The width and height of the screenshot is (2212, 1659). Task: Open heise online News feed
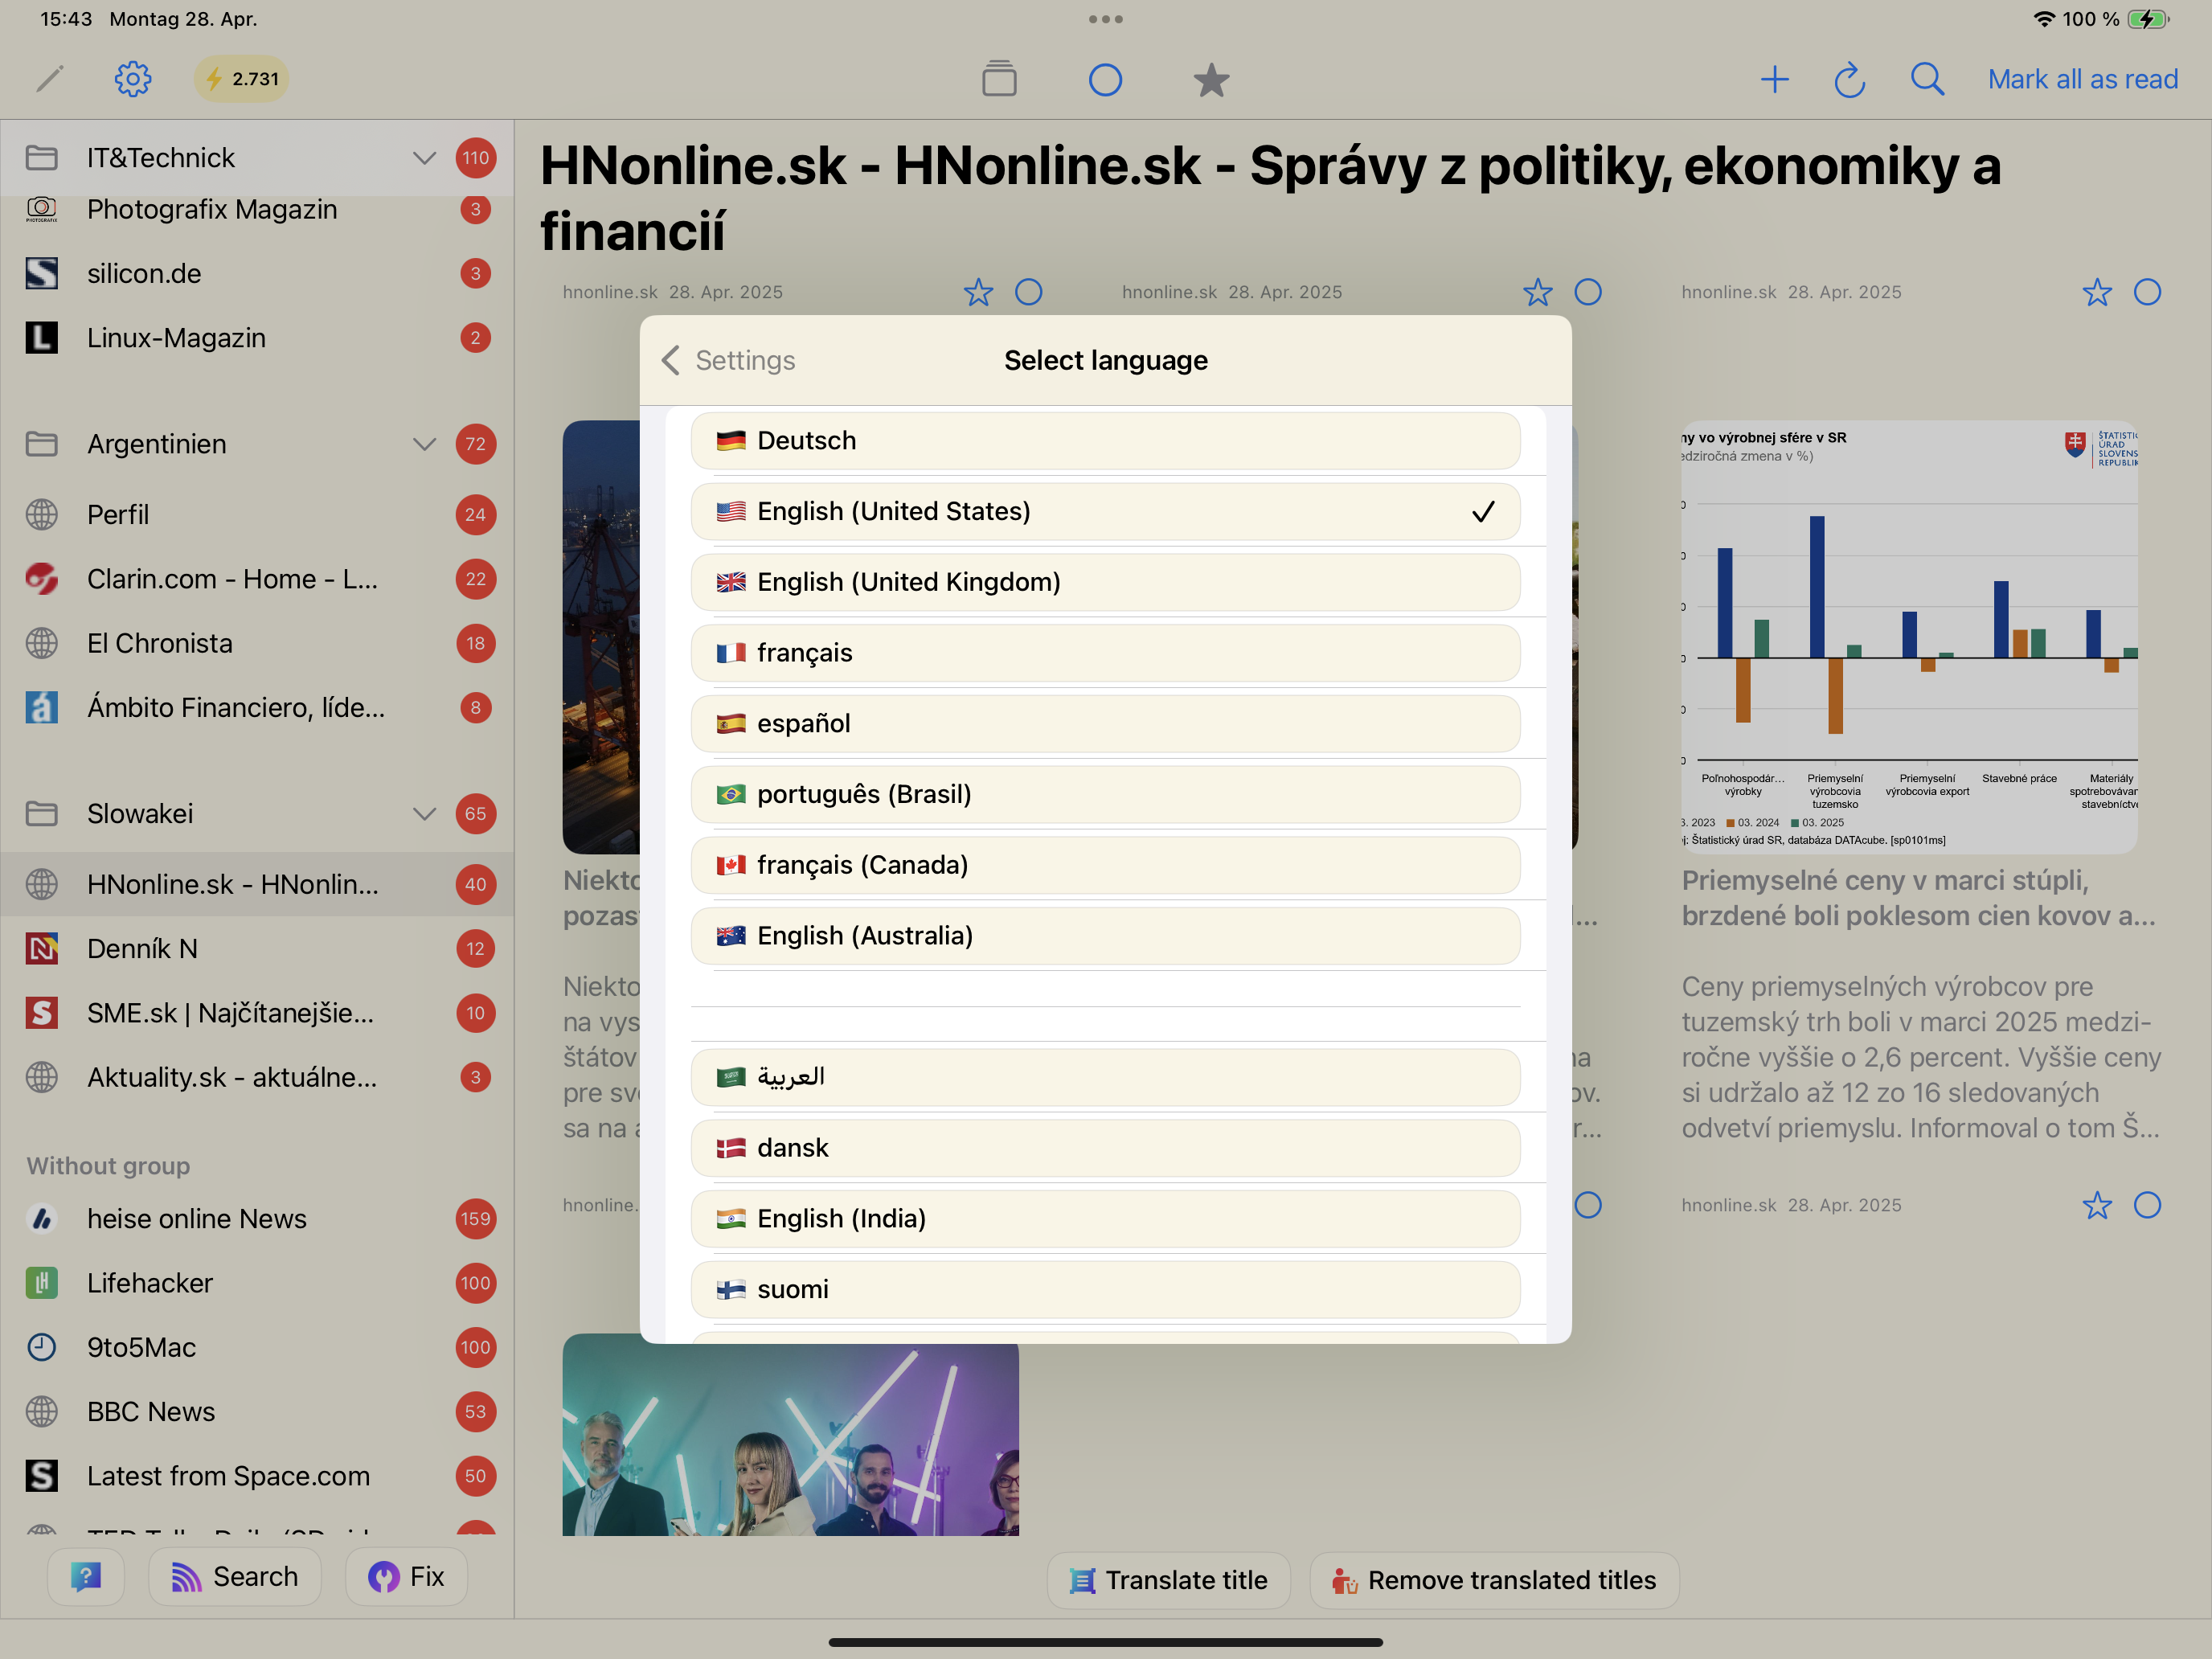pyautogui.click(x=257, y=1219)
